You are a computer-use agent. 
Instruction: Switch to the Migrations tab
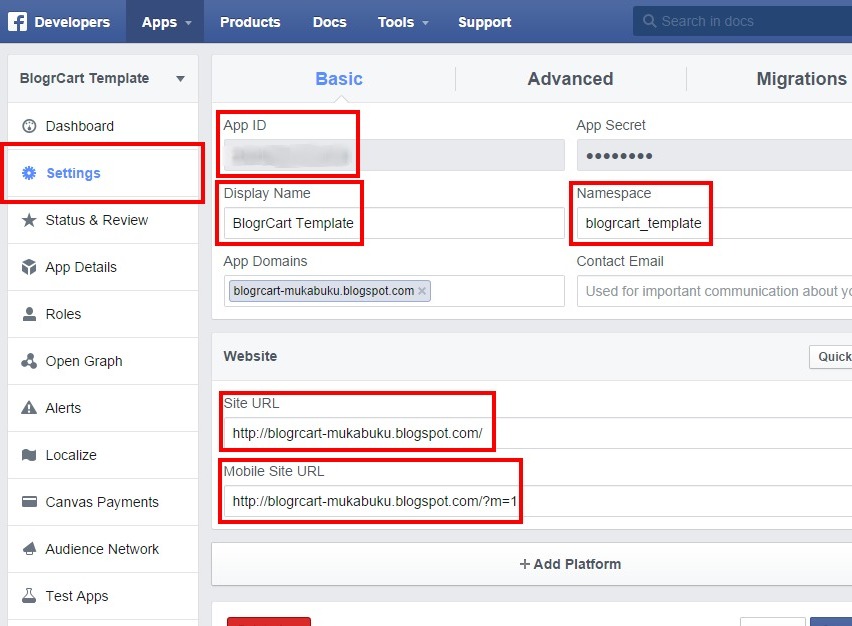pyautogui.click(x=801, y=79)
